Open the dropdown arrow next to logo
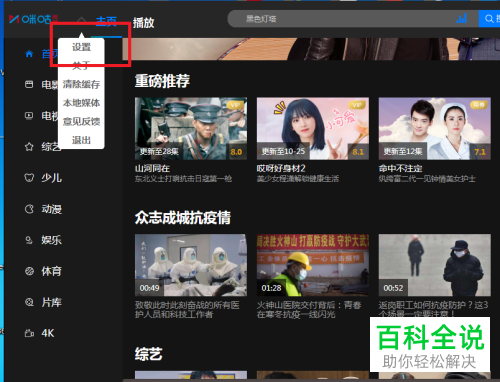The height and width of the screenshot is (382, 500). click(x=81, y=20)
